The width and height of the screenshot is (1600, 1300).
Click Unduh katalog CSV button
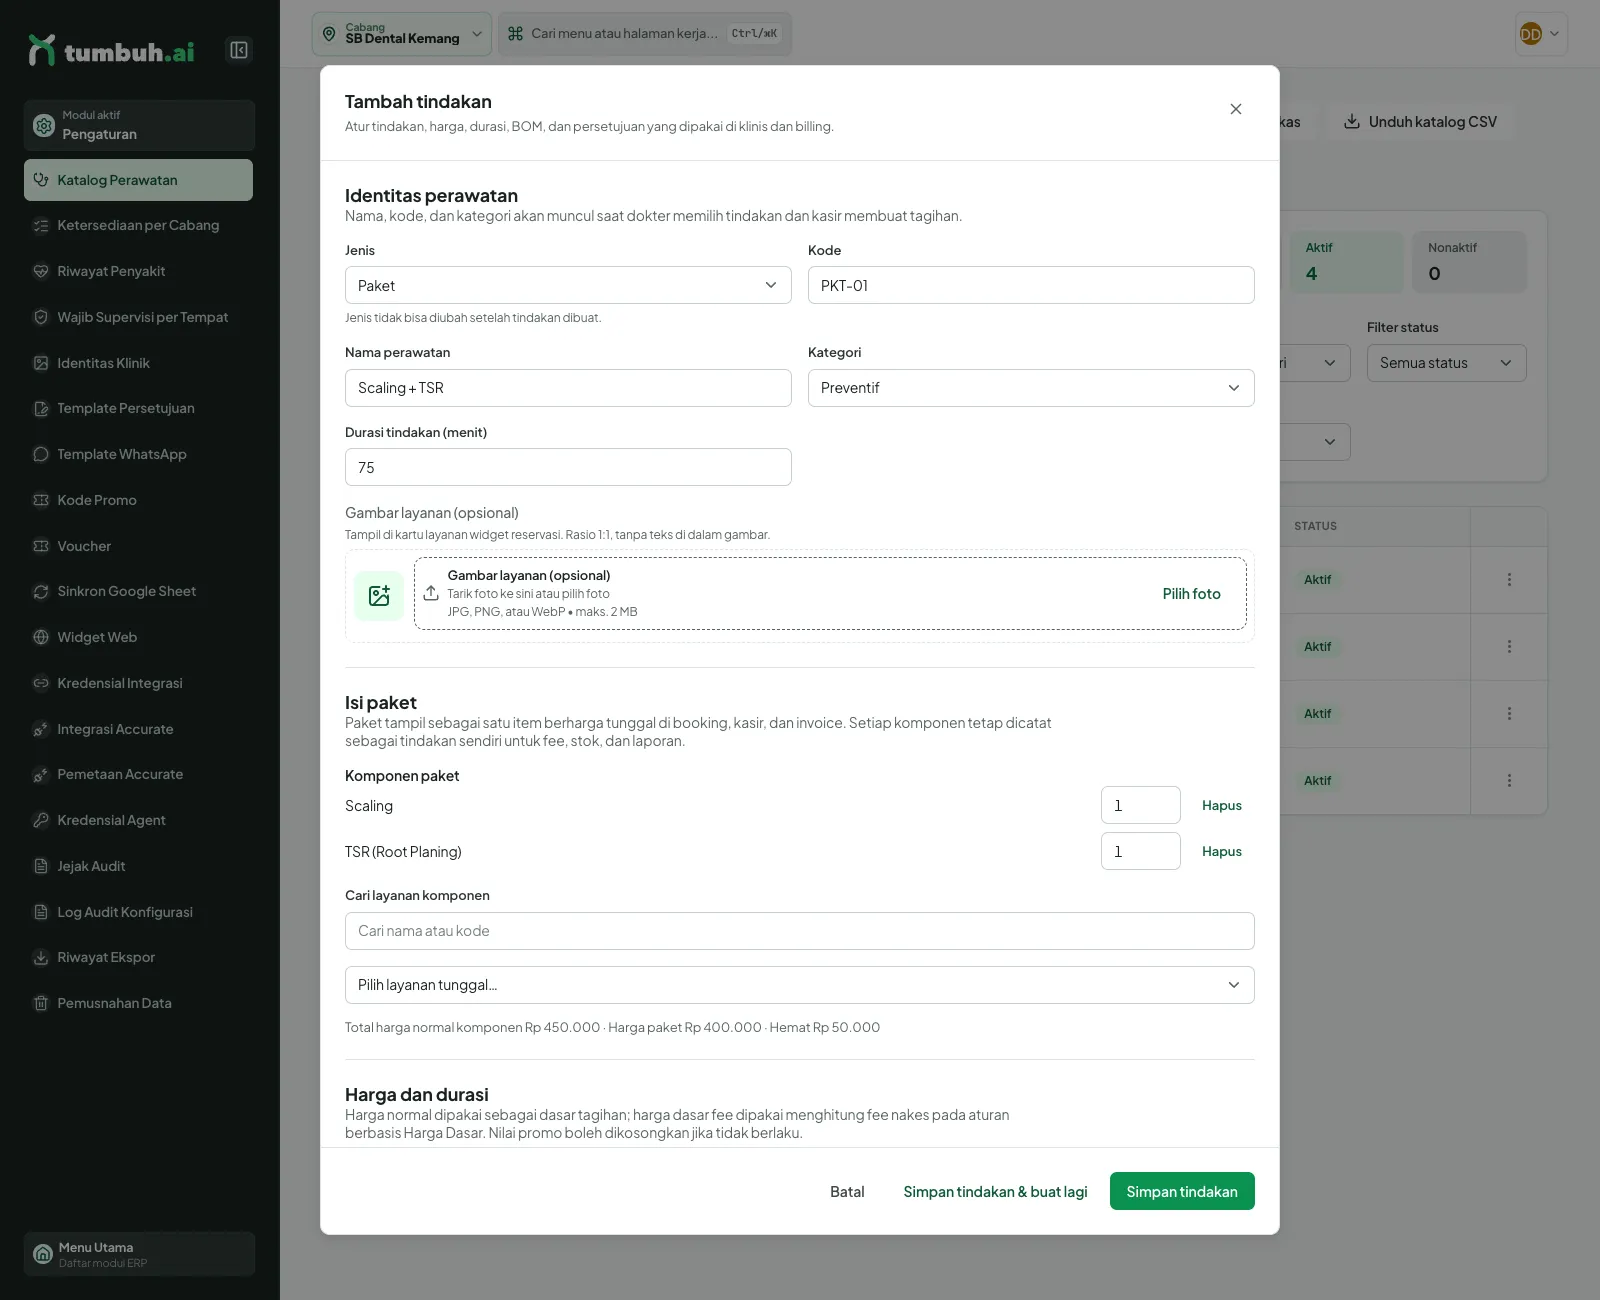[1420, 122]
